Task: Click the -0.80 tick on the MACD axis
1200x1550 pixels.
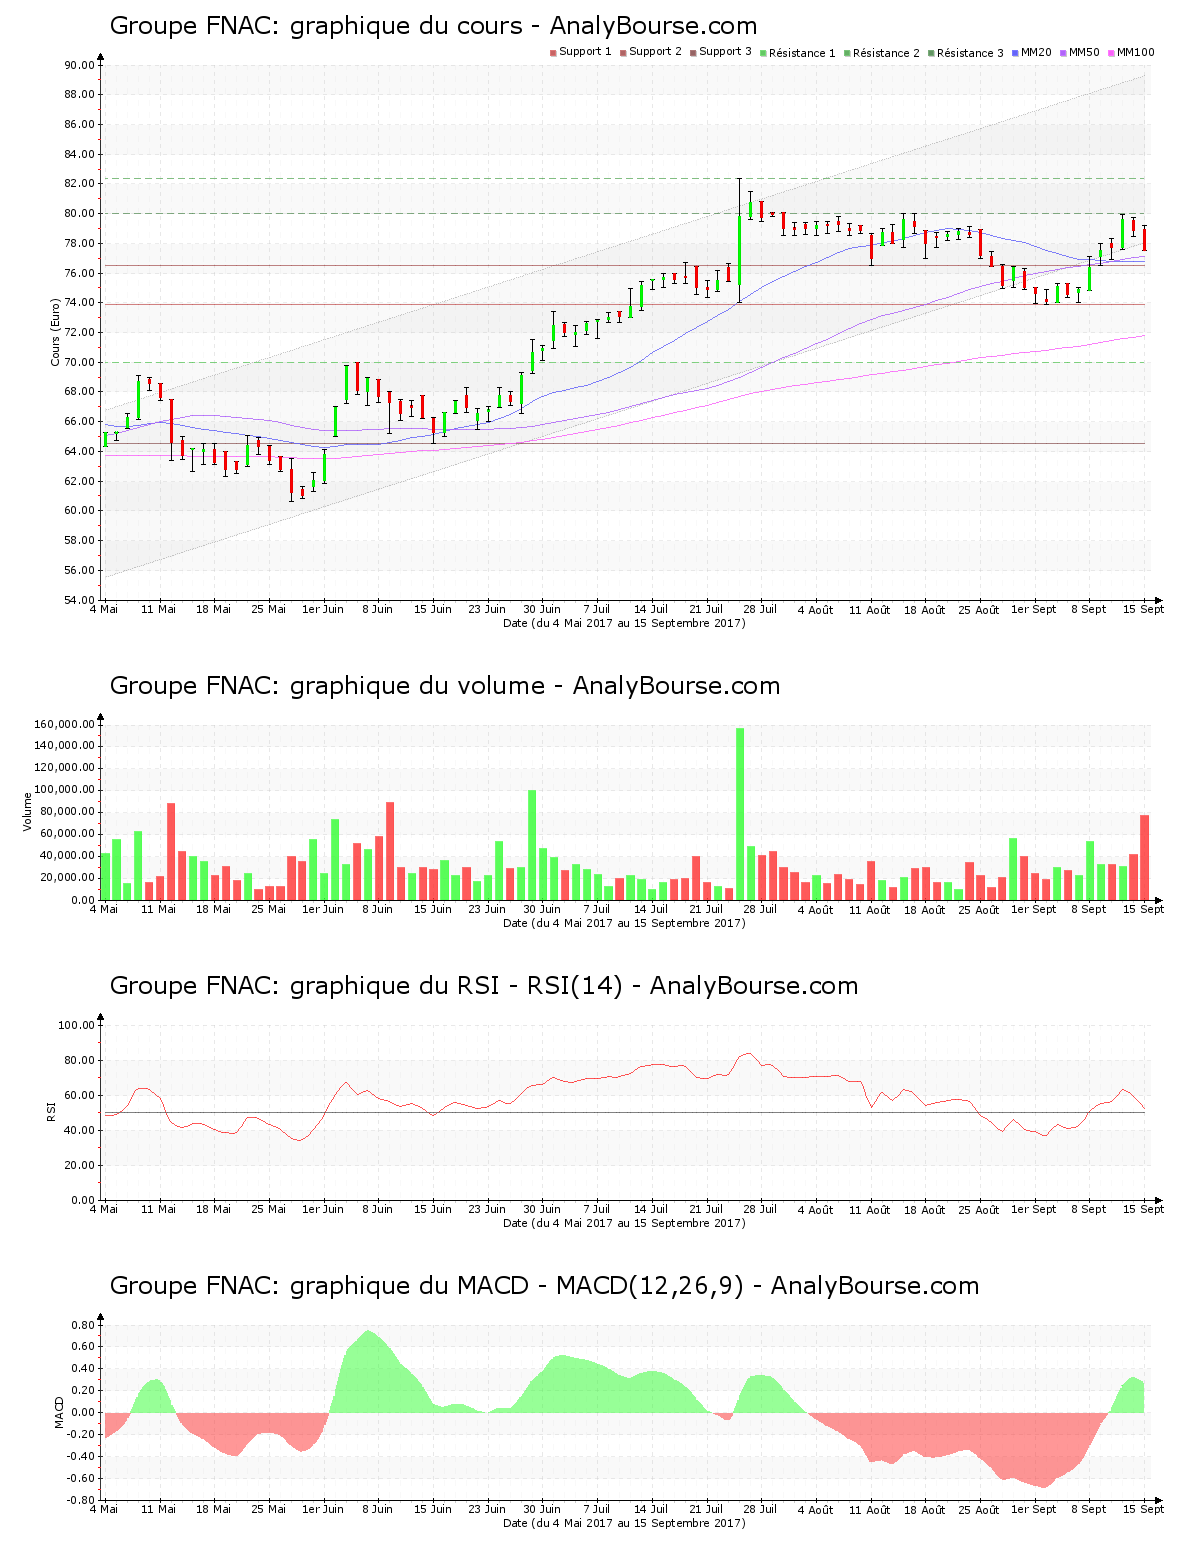Action: pos(81,1500)
